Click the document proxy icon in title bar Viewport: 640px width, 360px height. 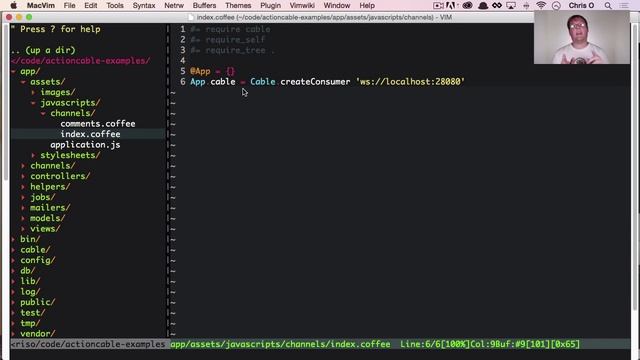(191, 17)
